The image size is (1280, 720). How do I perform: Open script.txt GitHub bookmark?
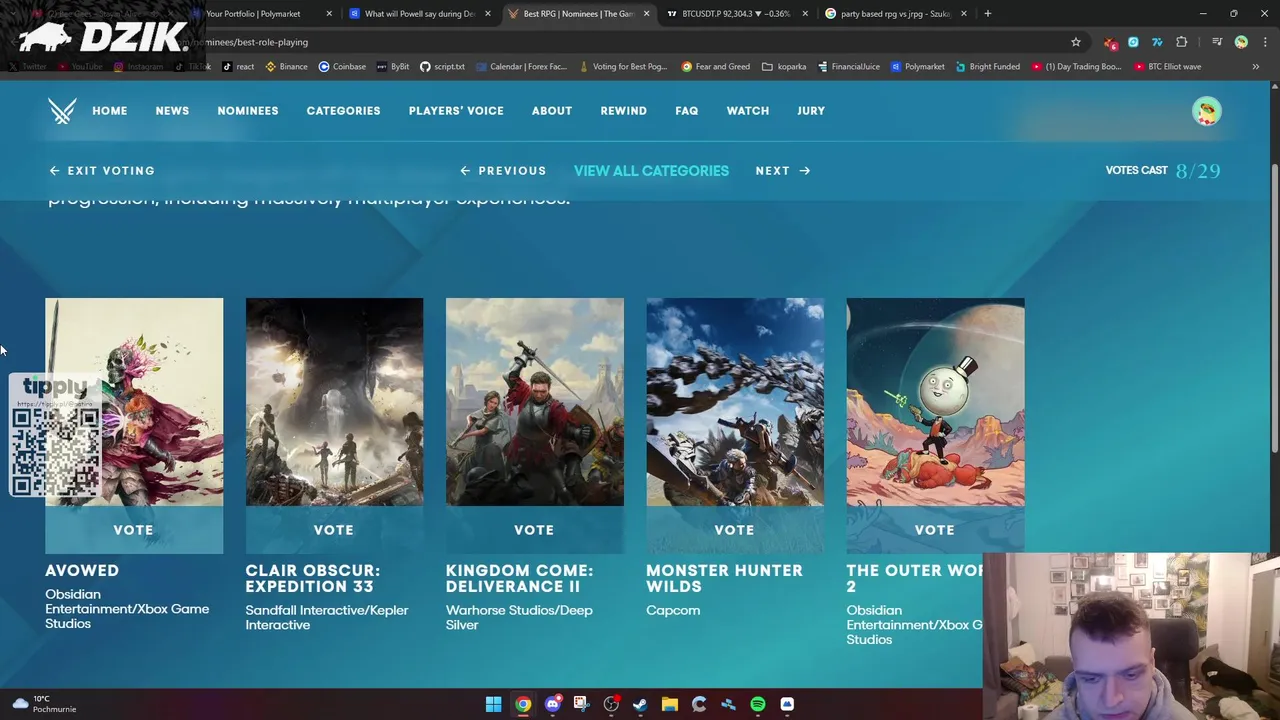442,67
